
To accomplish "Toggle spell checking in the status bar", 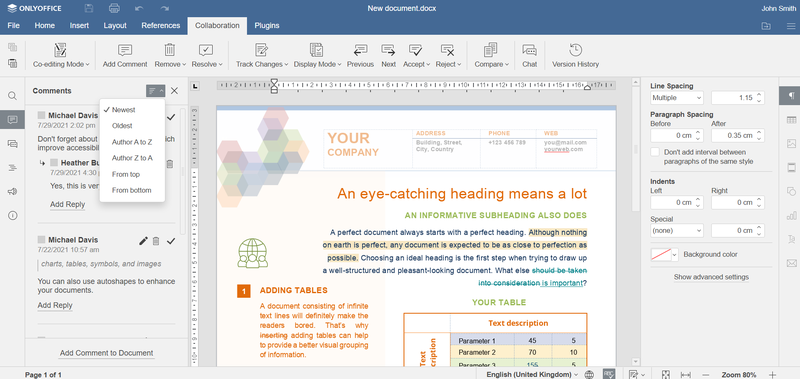I will coord(609,374).
